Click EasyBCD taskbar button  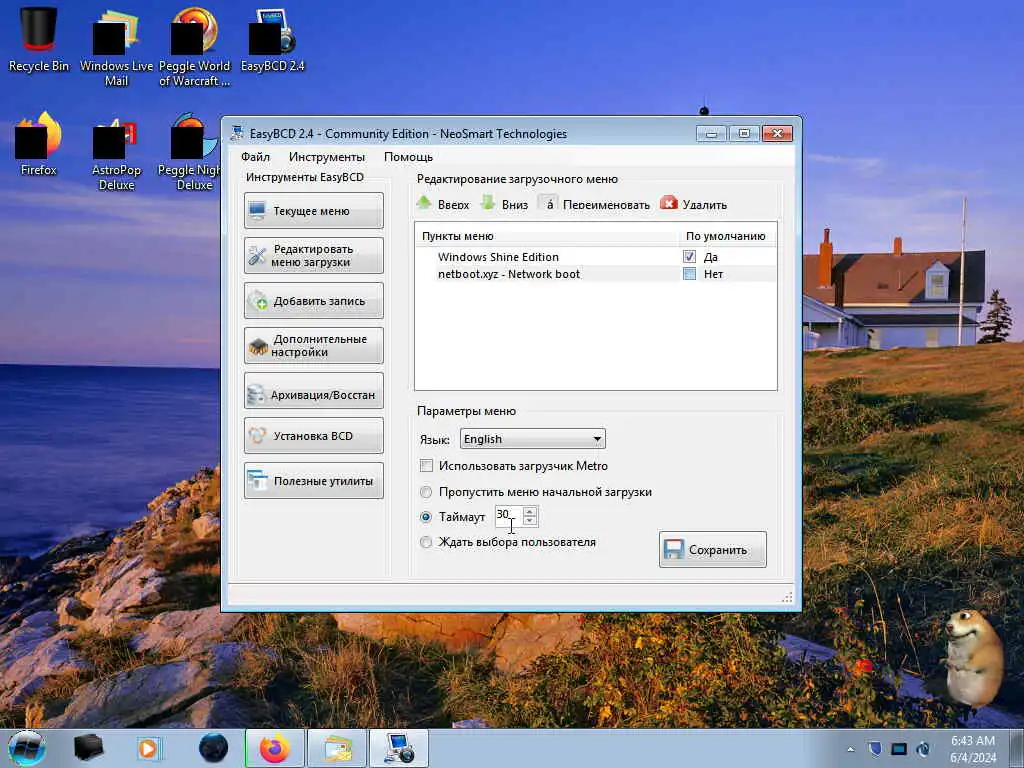(x=399, y=748)
